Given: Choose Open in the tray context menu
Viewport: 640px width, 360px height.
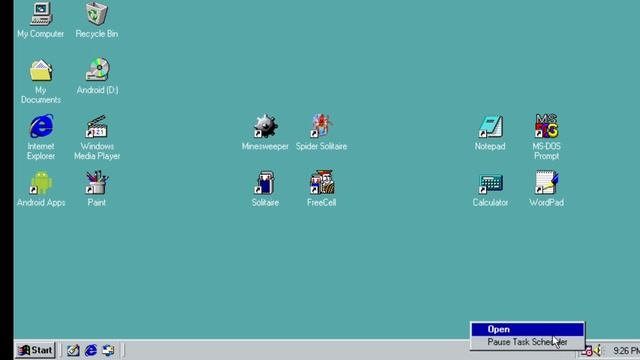Looking at the screenshot, I should click(527, 329).
